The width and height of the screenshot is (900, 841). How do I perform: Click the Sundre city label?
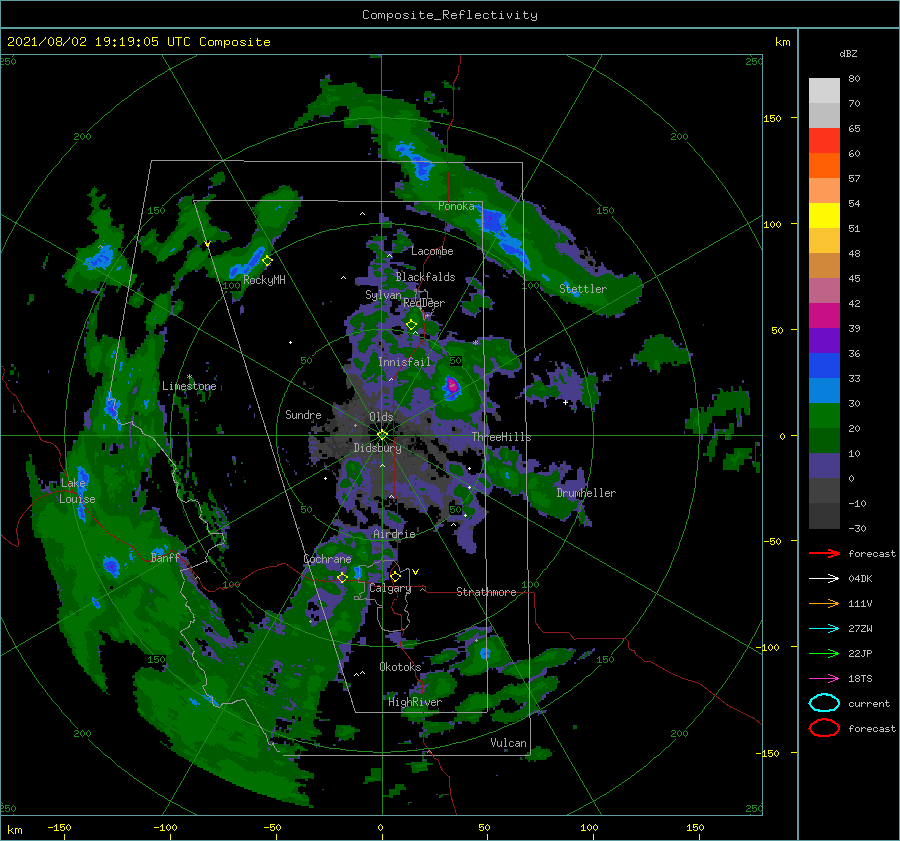click(x=303, y=414)
